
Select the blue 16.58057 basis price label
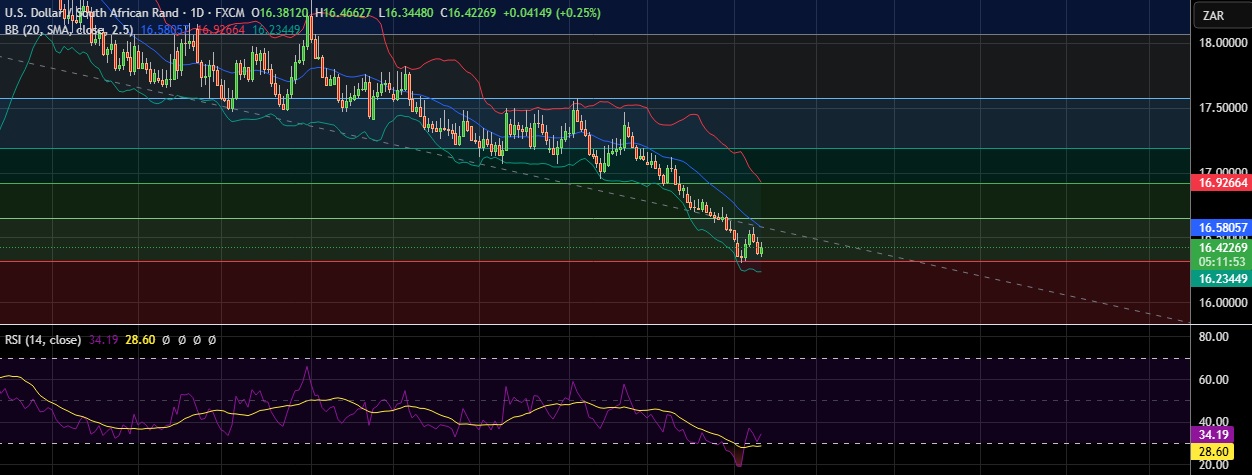click(x=1223, y=228)
